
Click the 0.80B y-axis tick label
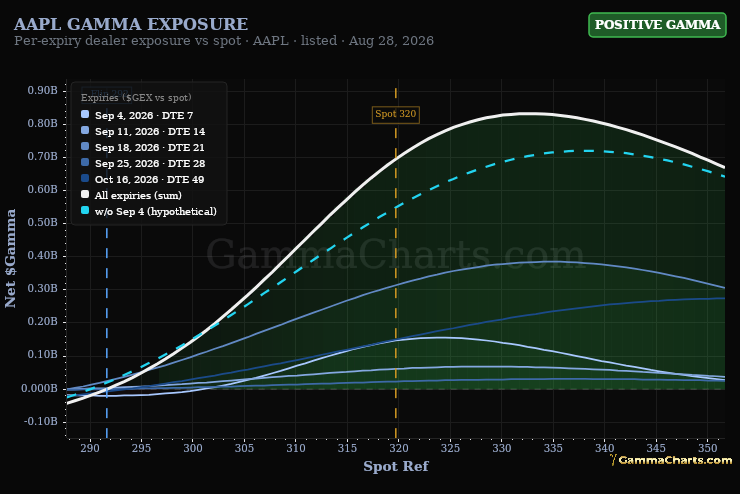click(x=42, y=124)
